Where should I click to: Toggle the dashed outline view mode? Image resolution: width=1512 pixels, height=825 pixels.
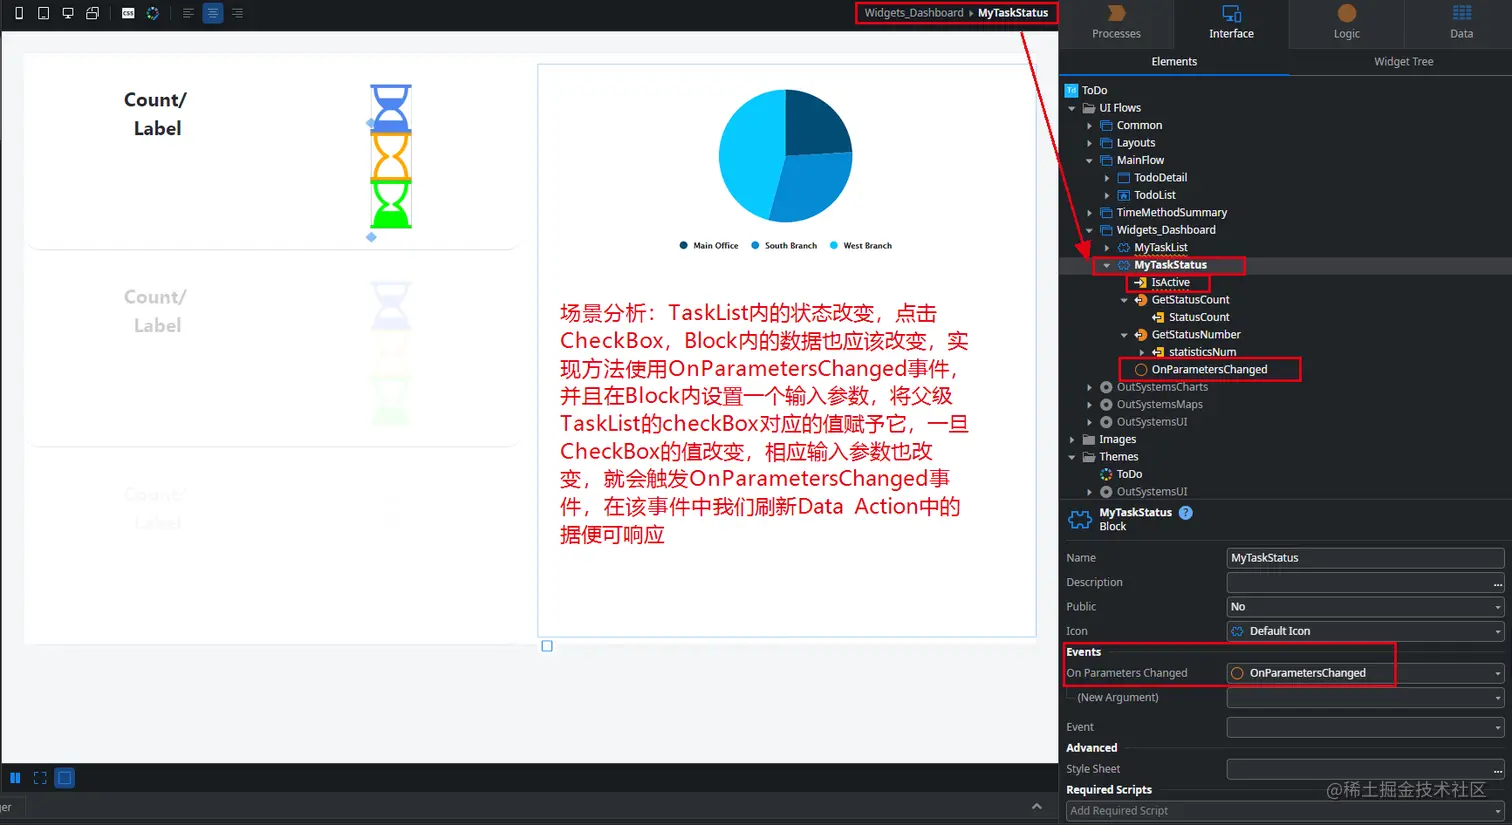pyautogui.click(x=40, y=778)
